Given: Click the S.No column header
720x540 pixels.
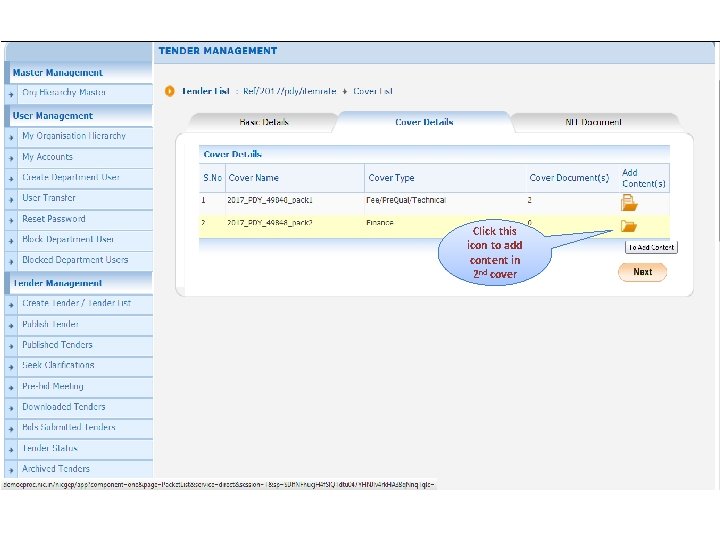Looking at the screenshot, I should click(212, 178).
